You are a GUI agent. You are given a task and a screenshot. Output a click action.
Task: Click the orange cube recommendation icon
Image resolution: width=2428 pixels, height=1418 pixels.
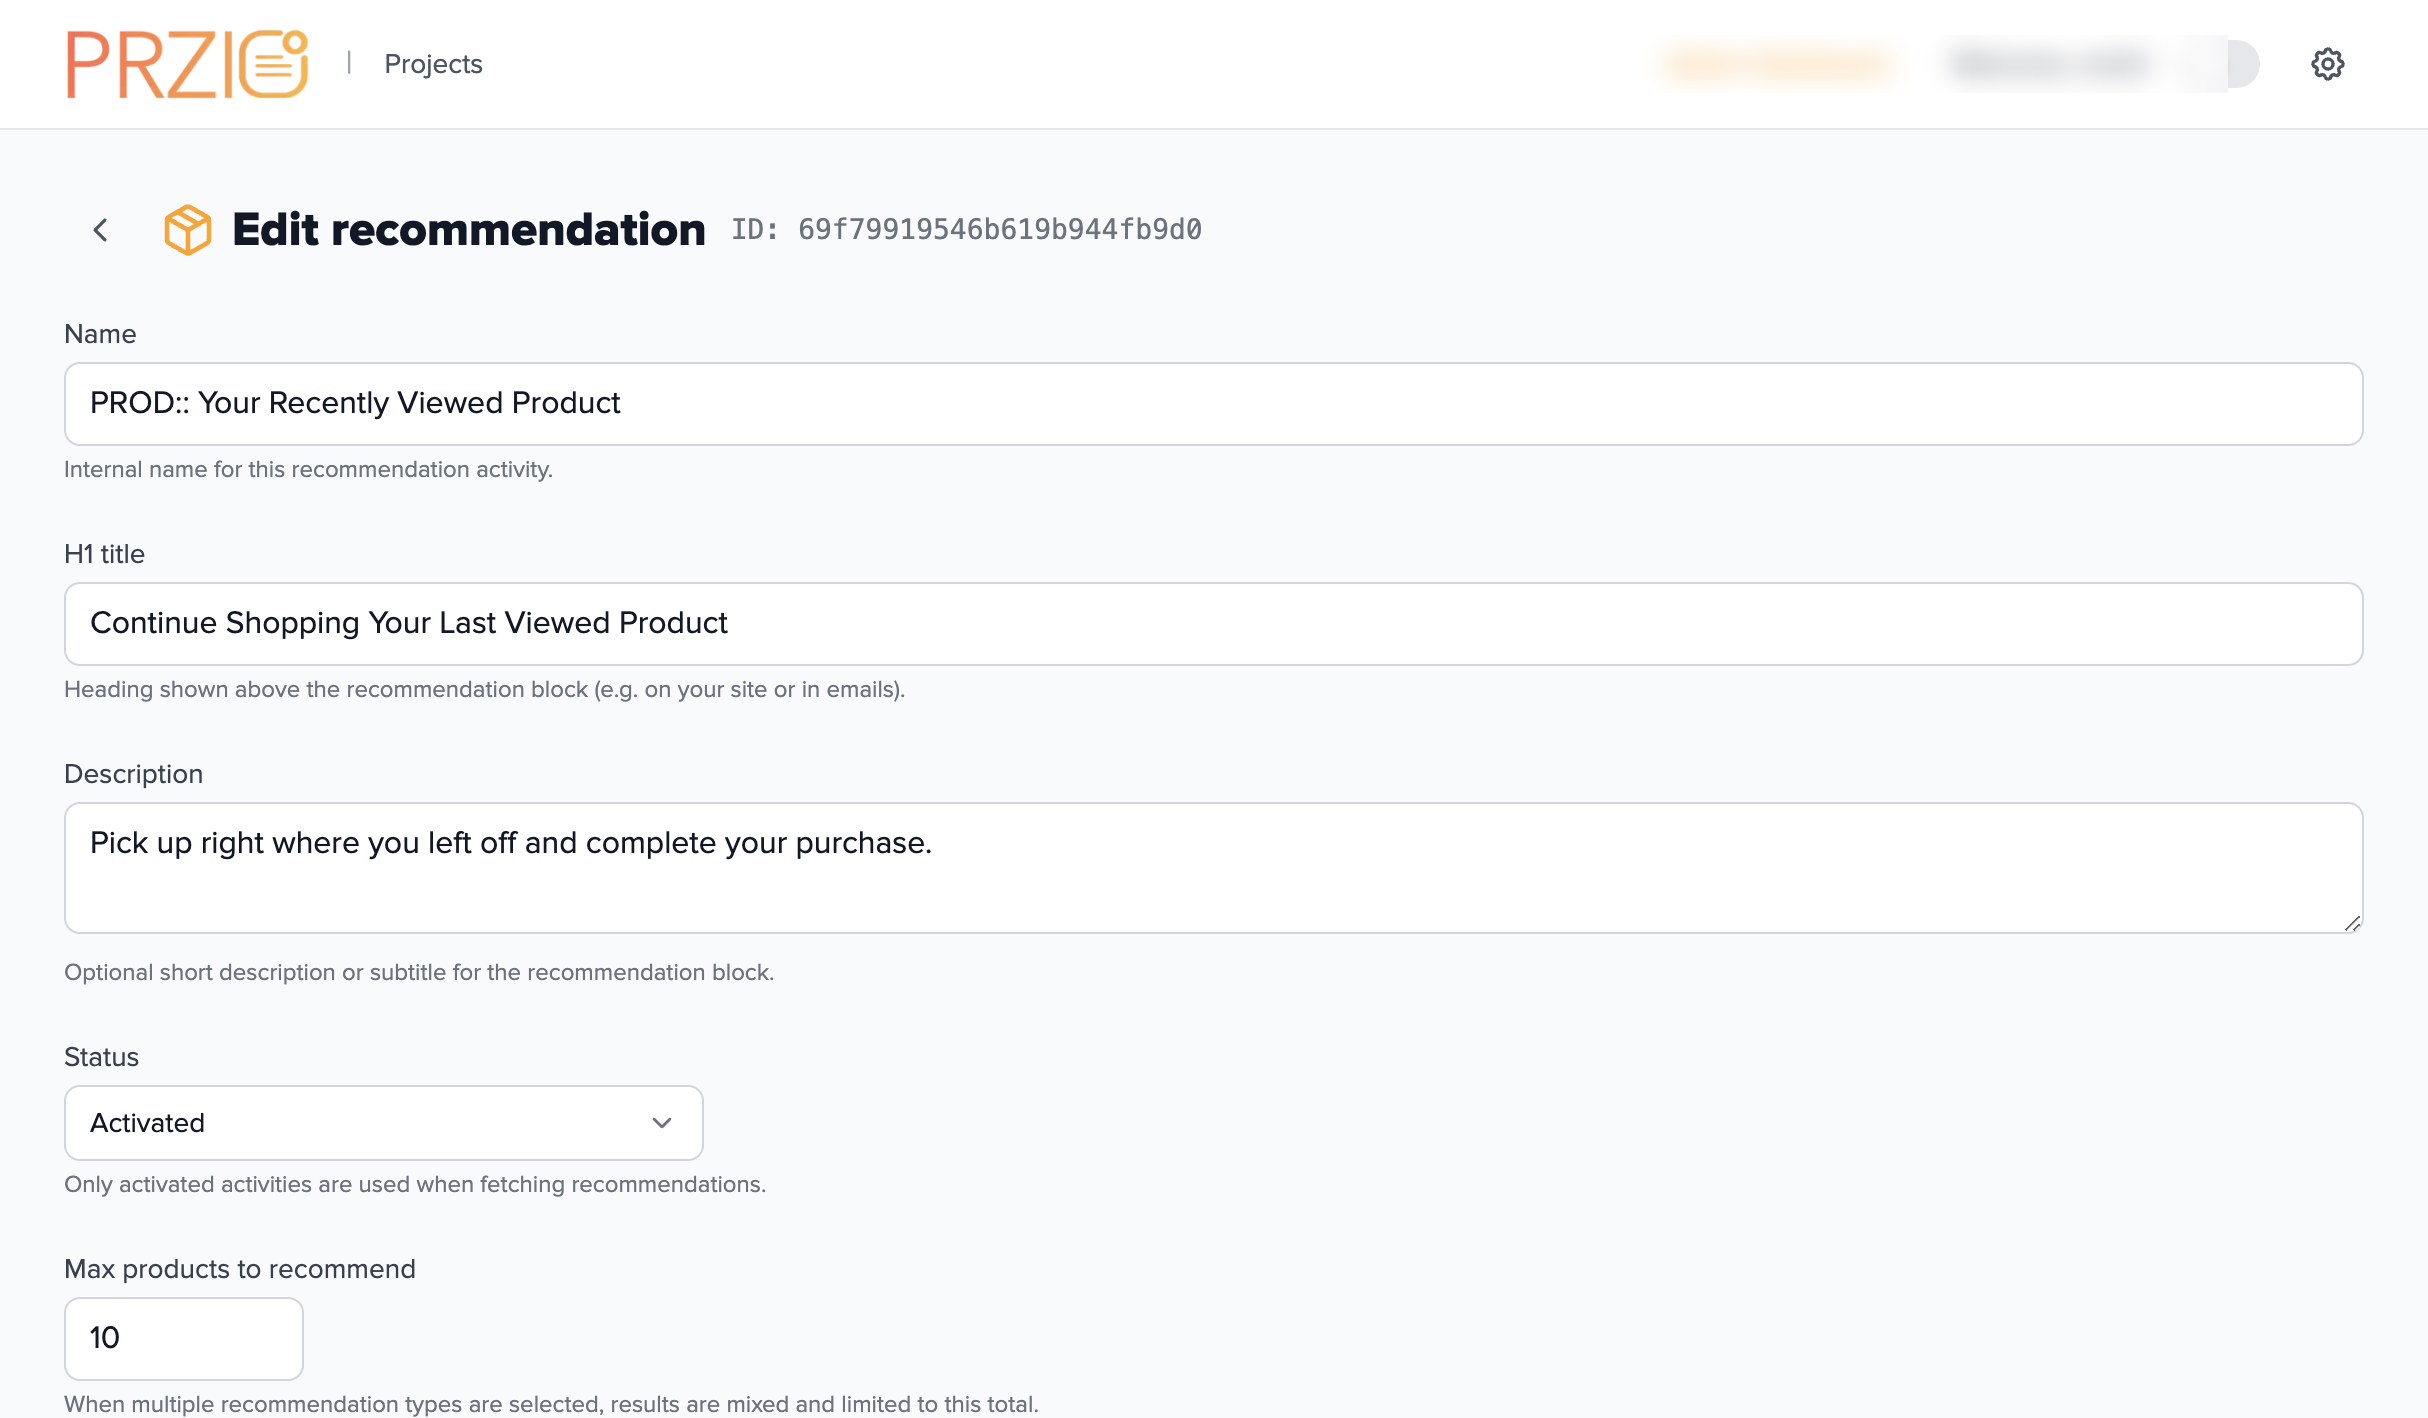187,230
